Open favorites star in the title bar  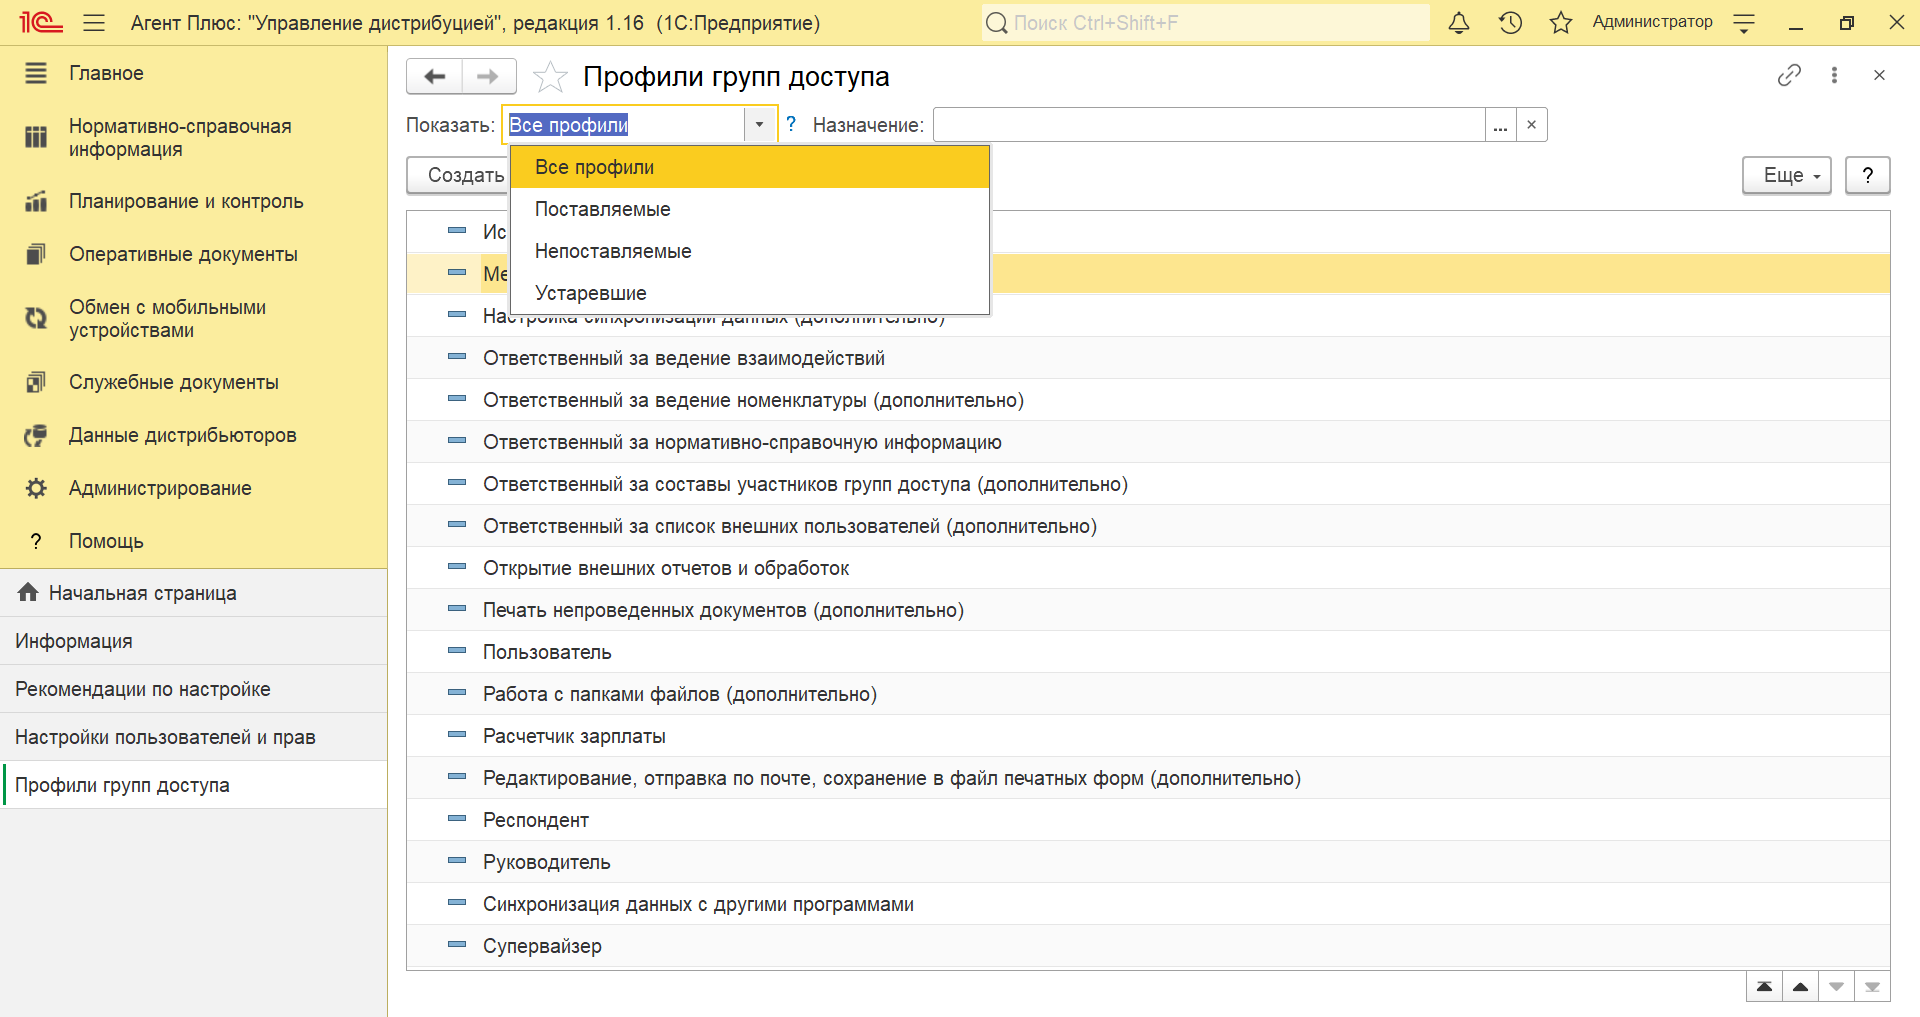pyautogui.click(x=1561, y=22)
